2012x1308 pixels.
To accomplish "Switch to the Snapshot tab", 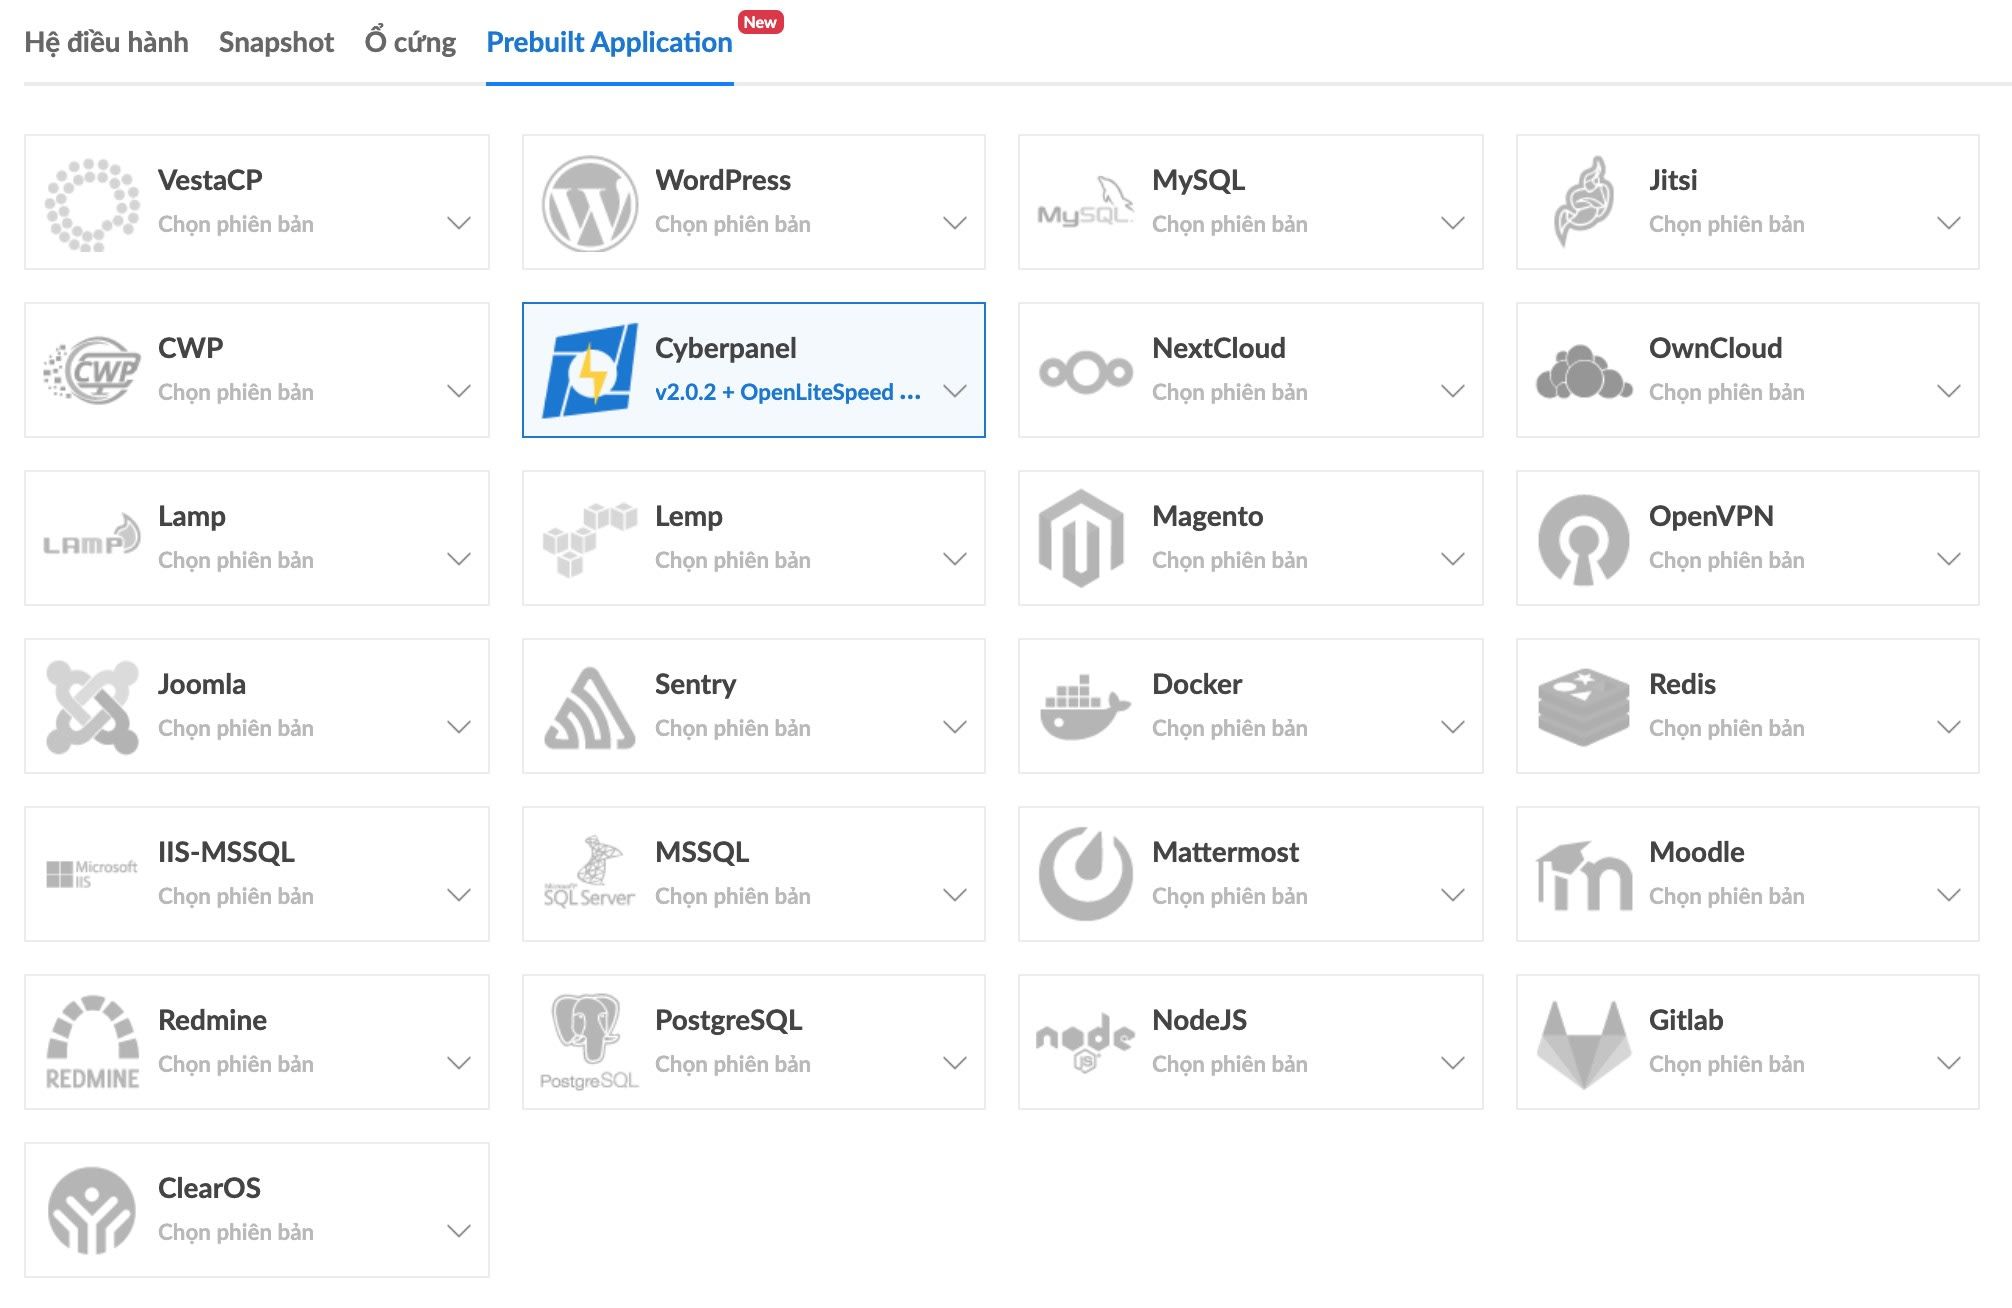I will [x=276, y=42].
